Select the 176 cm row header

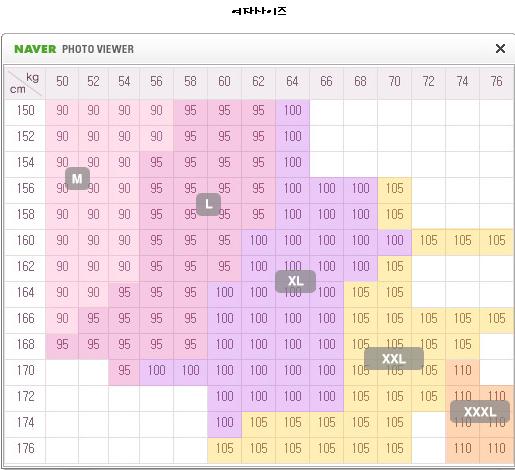coord(25,450)
